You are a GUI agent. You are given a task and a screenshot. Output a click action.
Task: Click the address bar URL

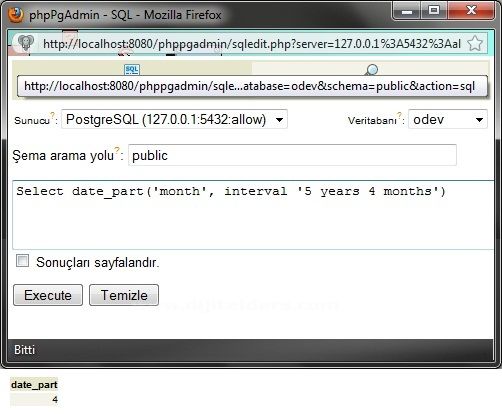point(252,44)
